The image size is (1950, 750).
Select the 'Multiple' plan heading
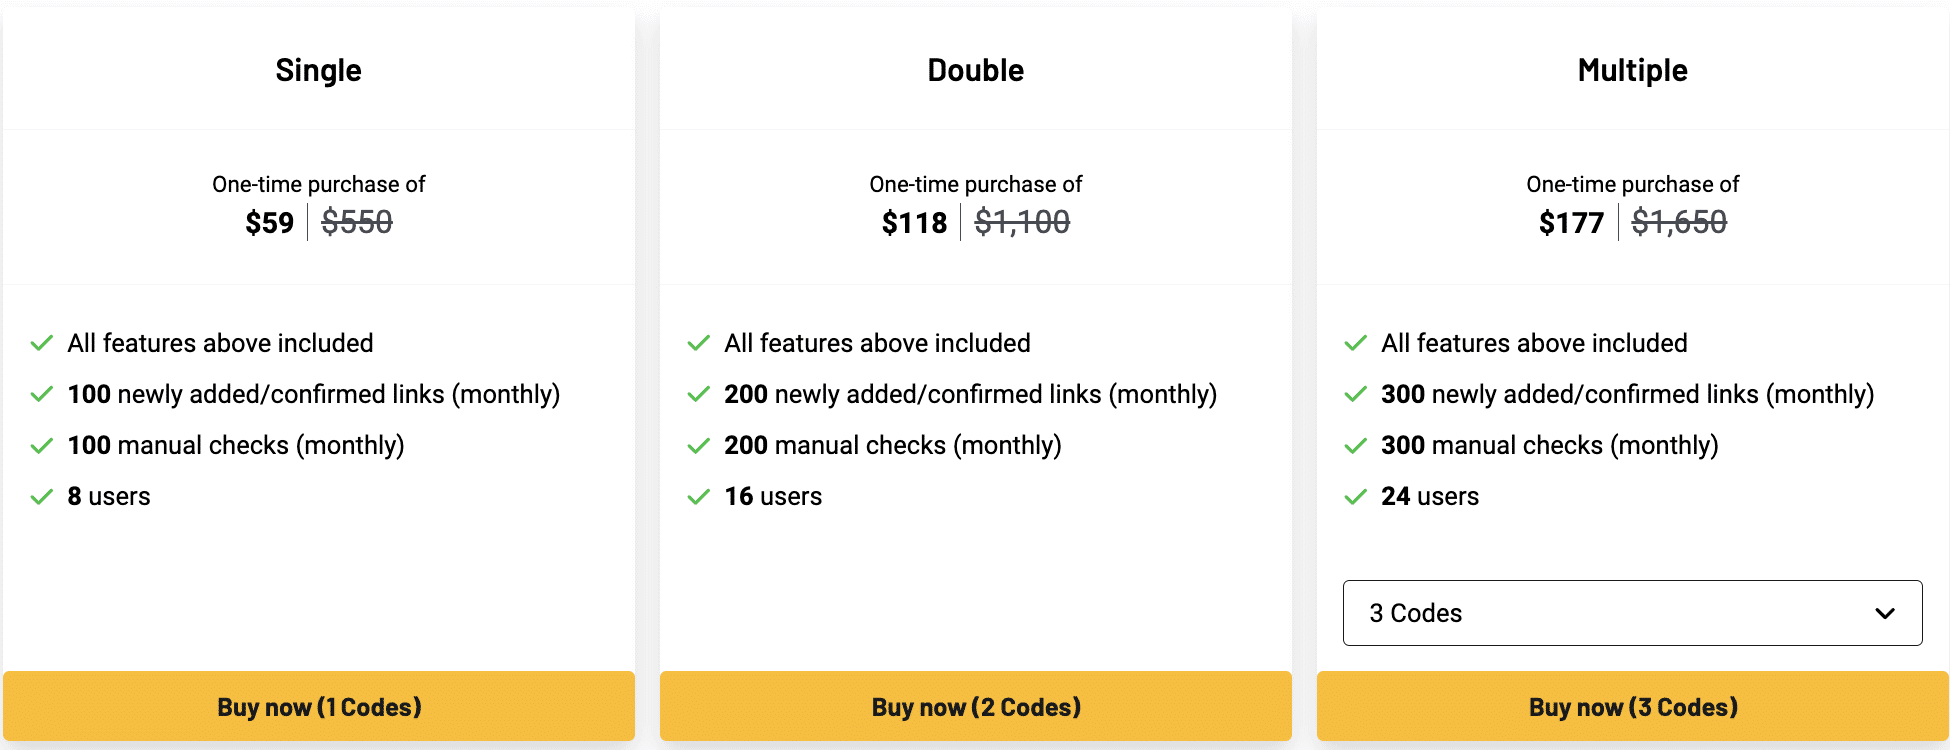tap(1632, 70)
